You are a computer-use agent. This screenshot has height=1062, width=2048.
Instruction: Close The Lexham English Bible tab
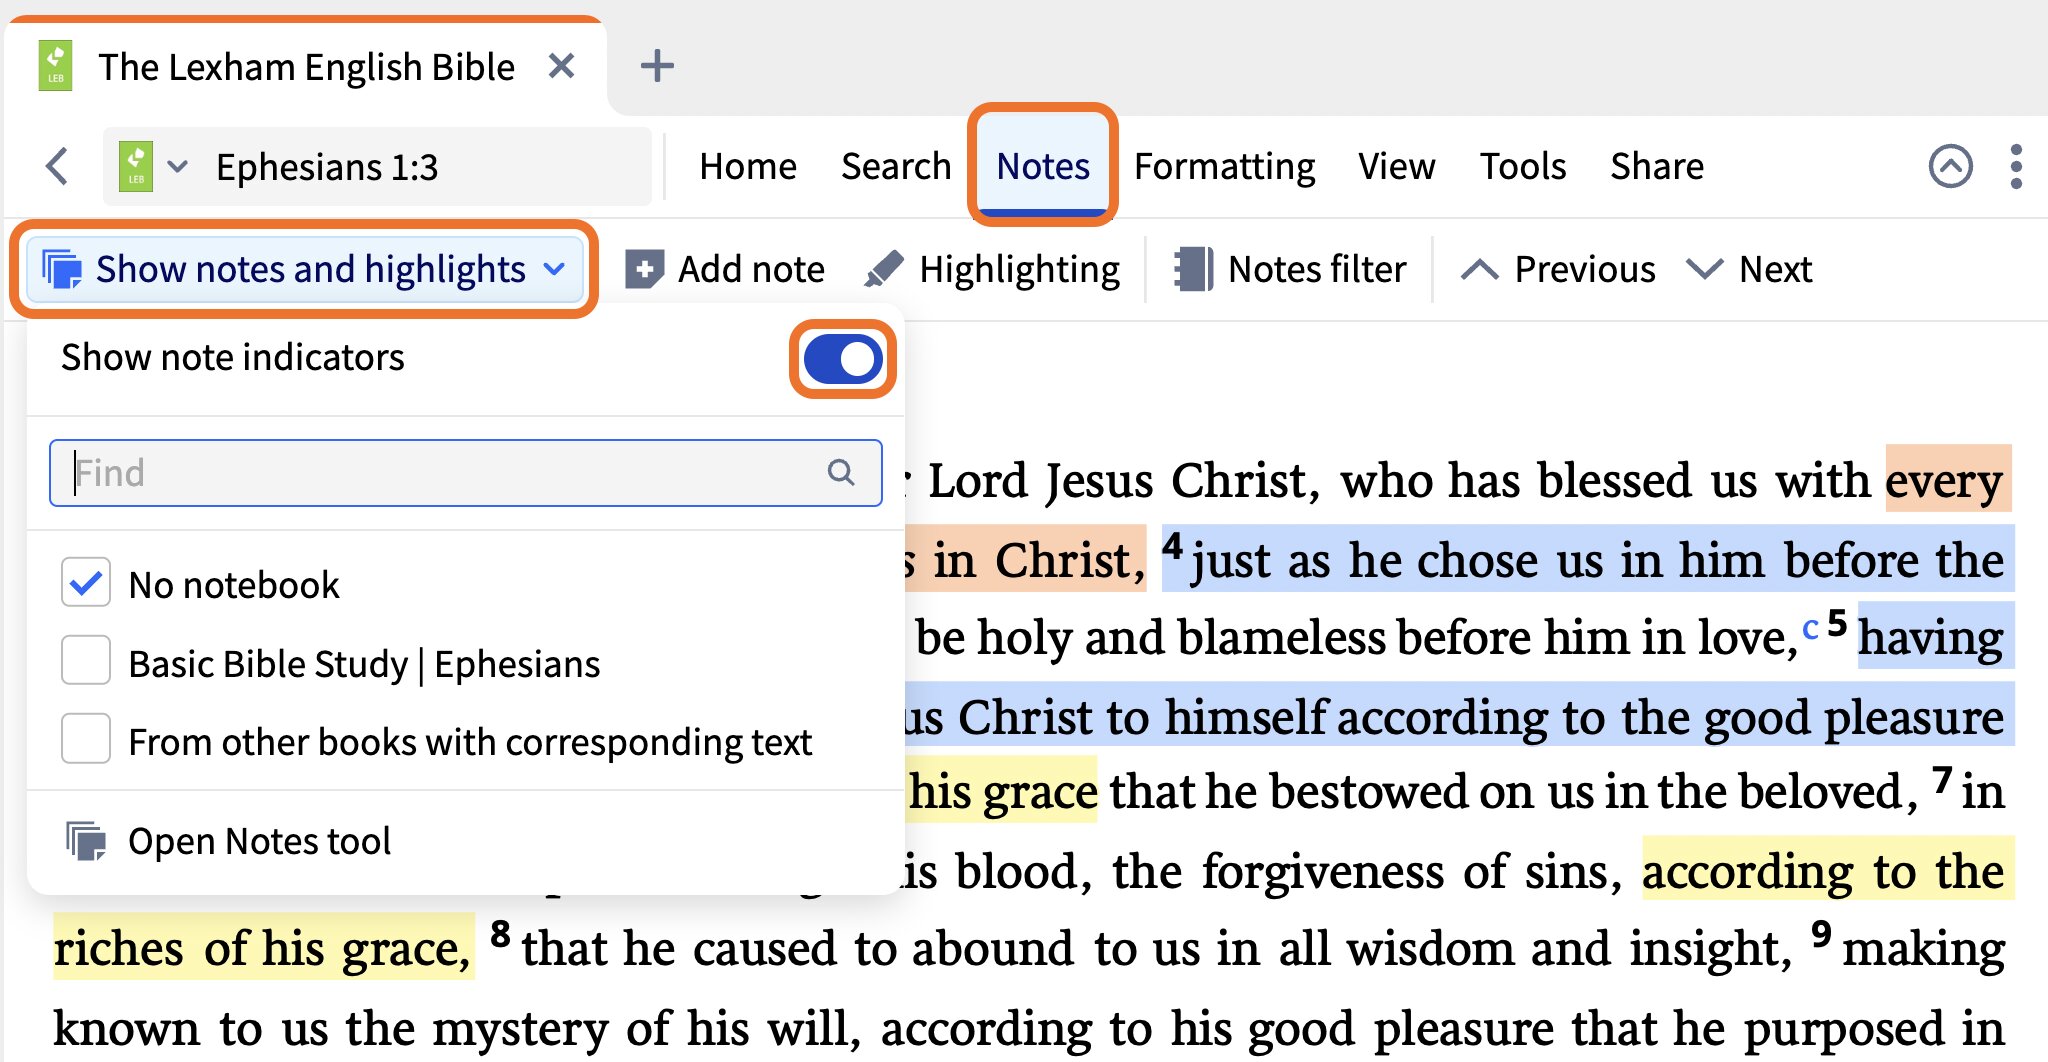click(x=562, y=66)
